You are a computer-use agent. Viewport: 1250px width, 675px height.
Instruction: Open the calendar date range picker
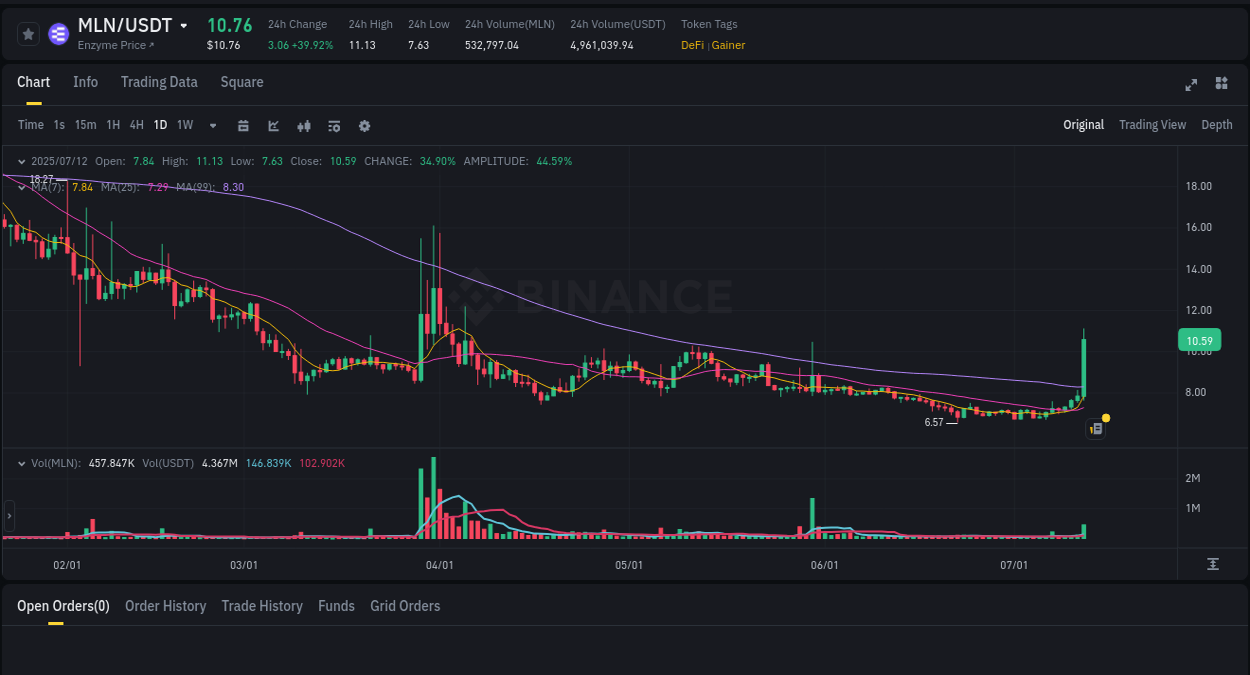pyautogui.click(x=243, y=126)
